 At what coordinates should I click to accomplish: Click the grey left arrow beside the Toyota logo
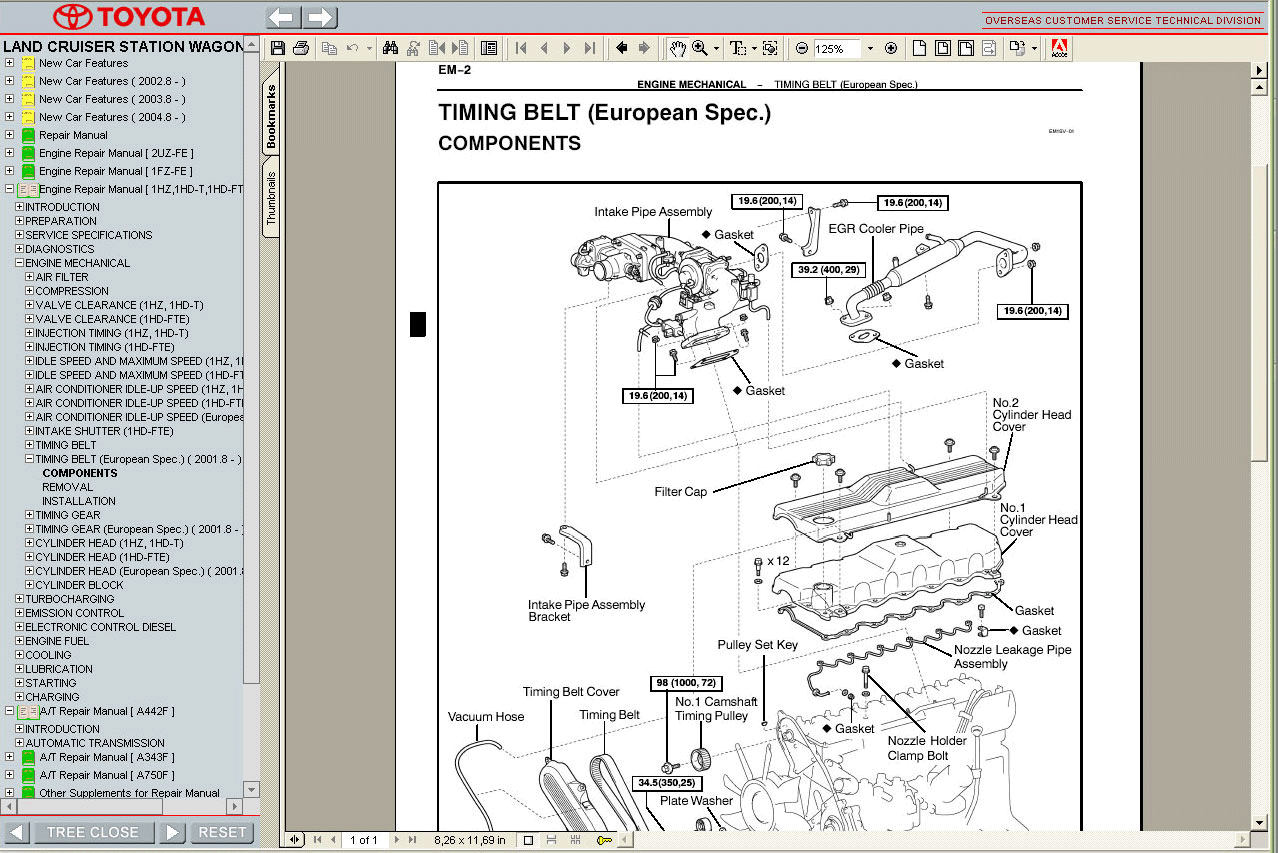(x=283, y=17)
